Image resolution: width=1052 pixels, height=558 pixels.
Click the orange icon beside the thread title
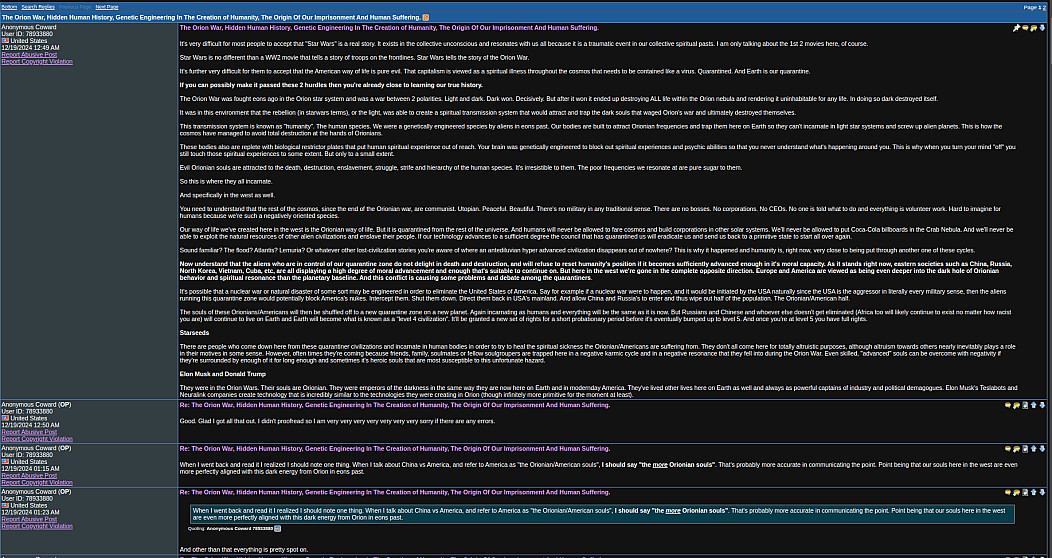(x=427, y=17)
